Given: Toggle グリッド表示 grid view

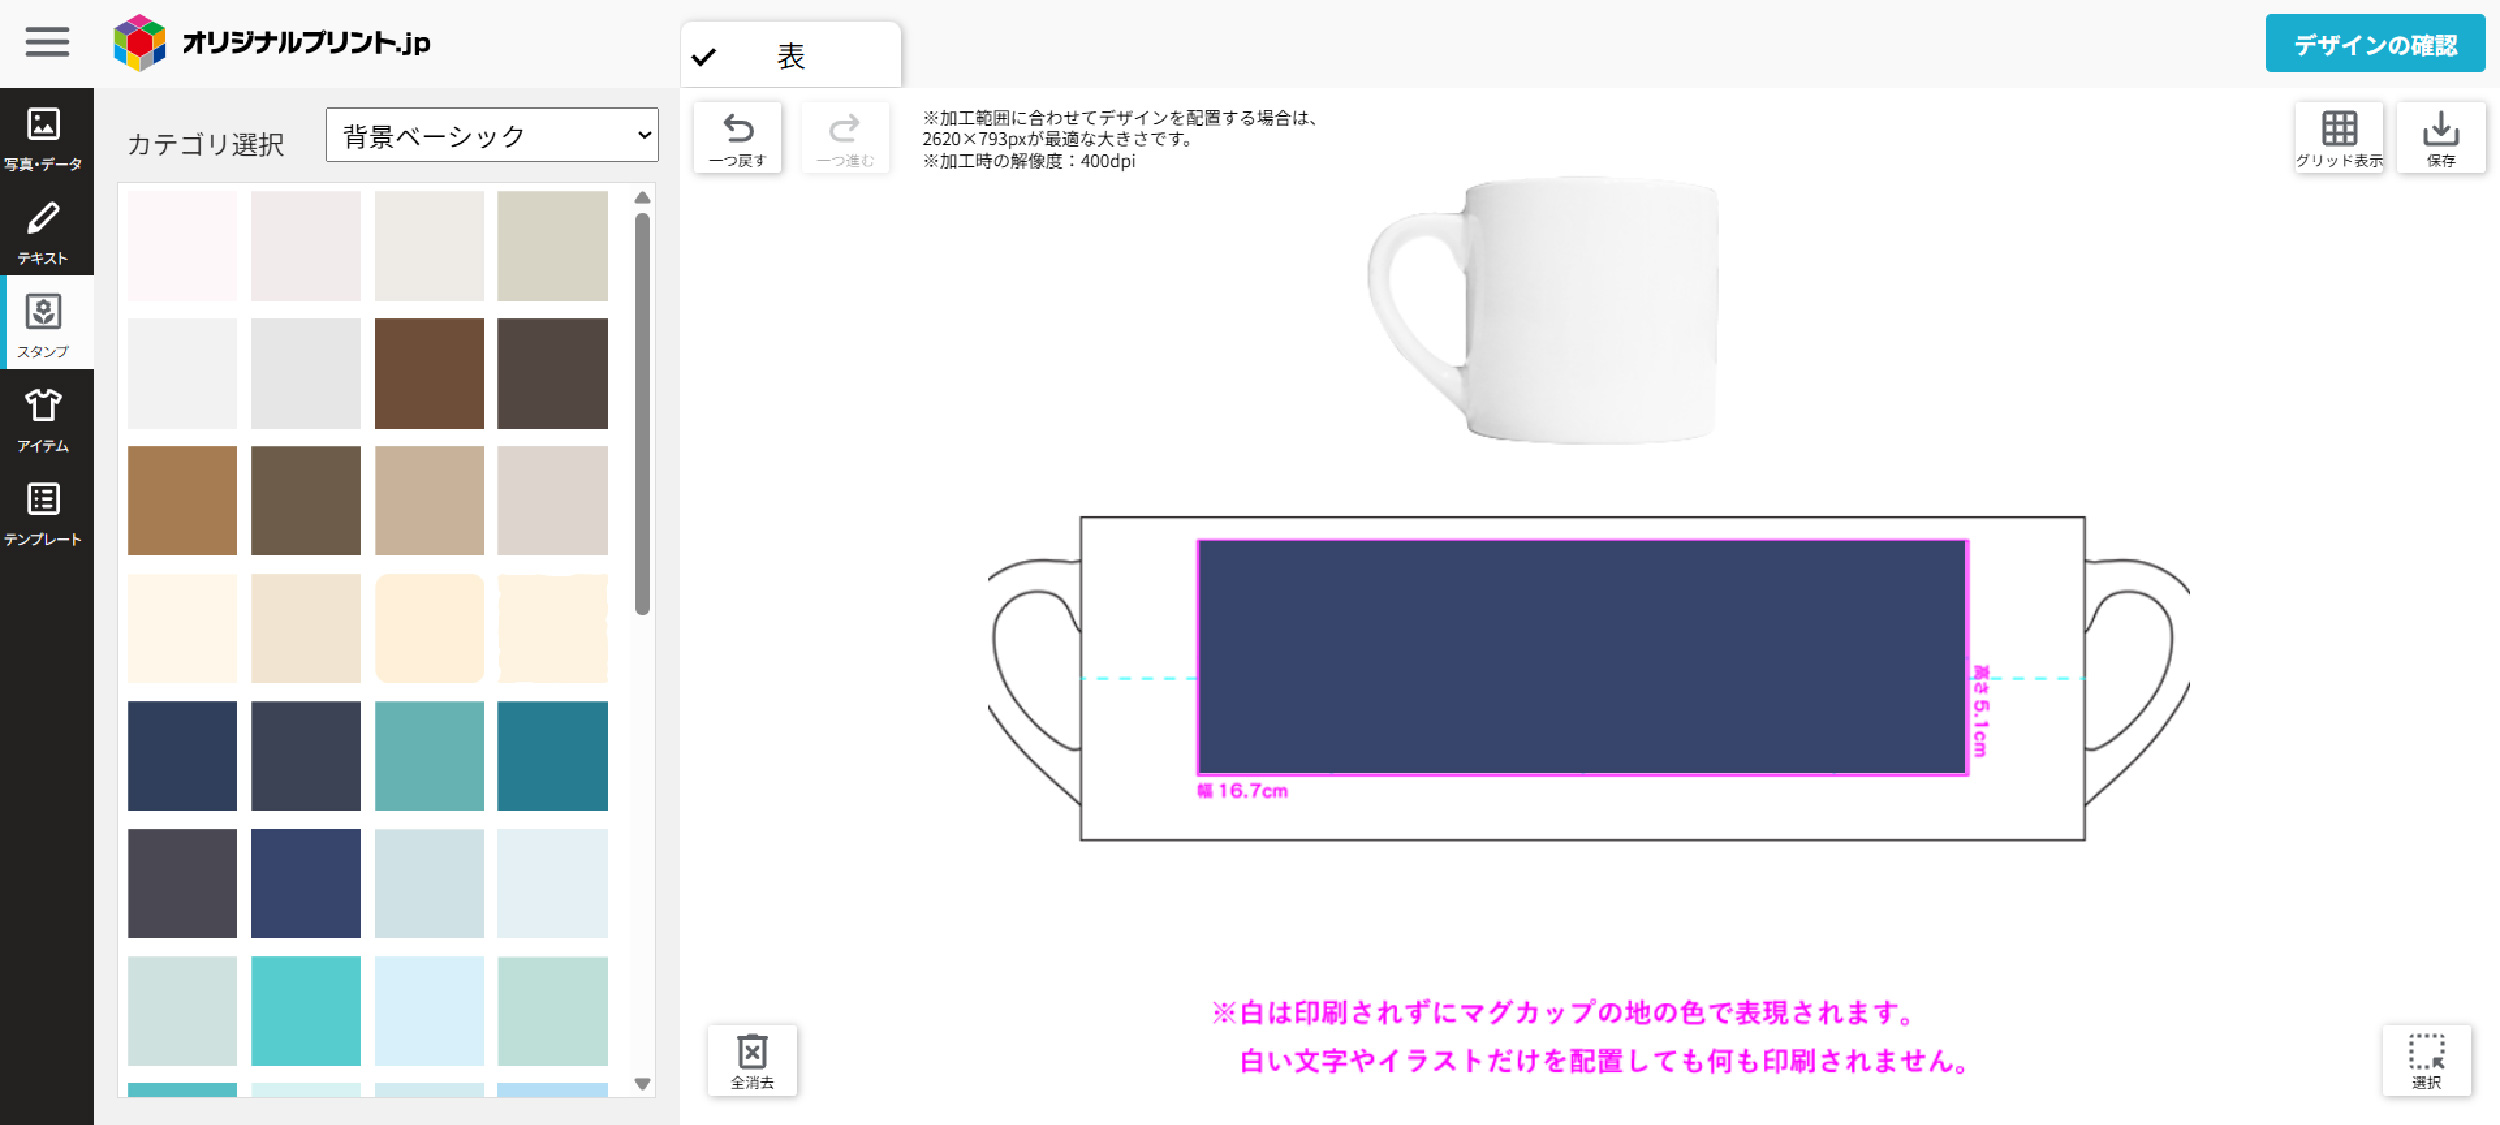Looking at the screenshot, I should pyautogui.click(x=2339, y=138).
